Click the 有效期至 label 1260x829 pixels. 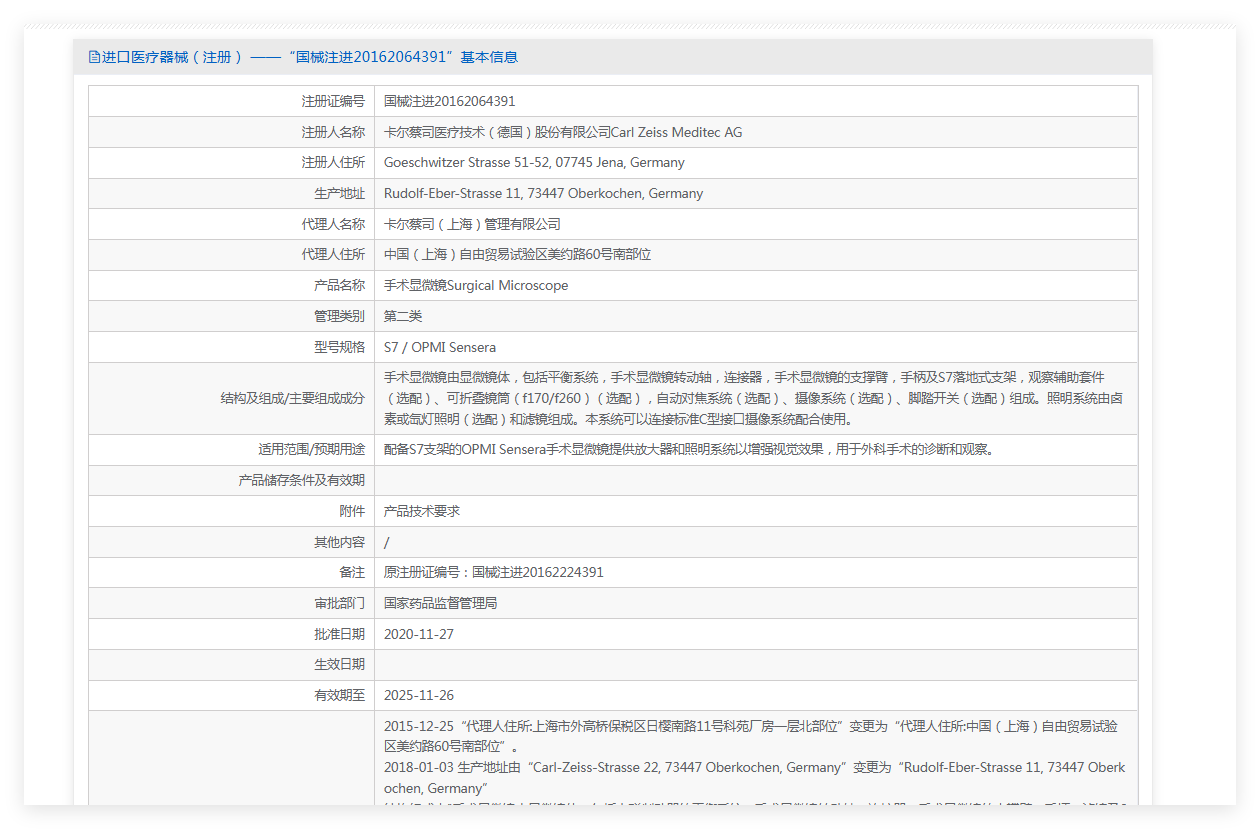pyautogui.click(x=339, y=695)
